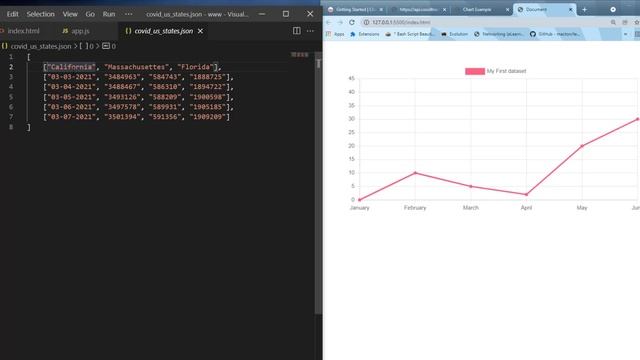This screenshot has height=360, width=640.
Task: Go forward in the browser
Action: click(340, 22)
